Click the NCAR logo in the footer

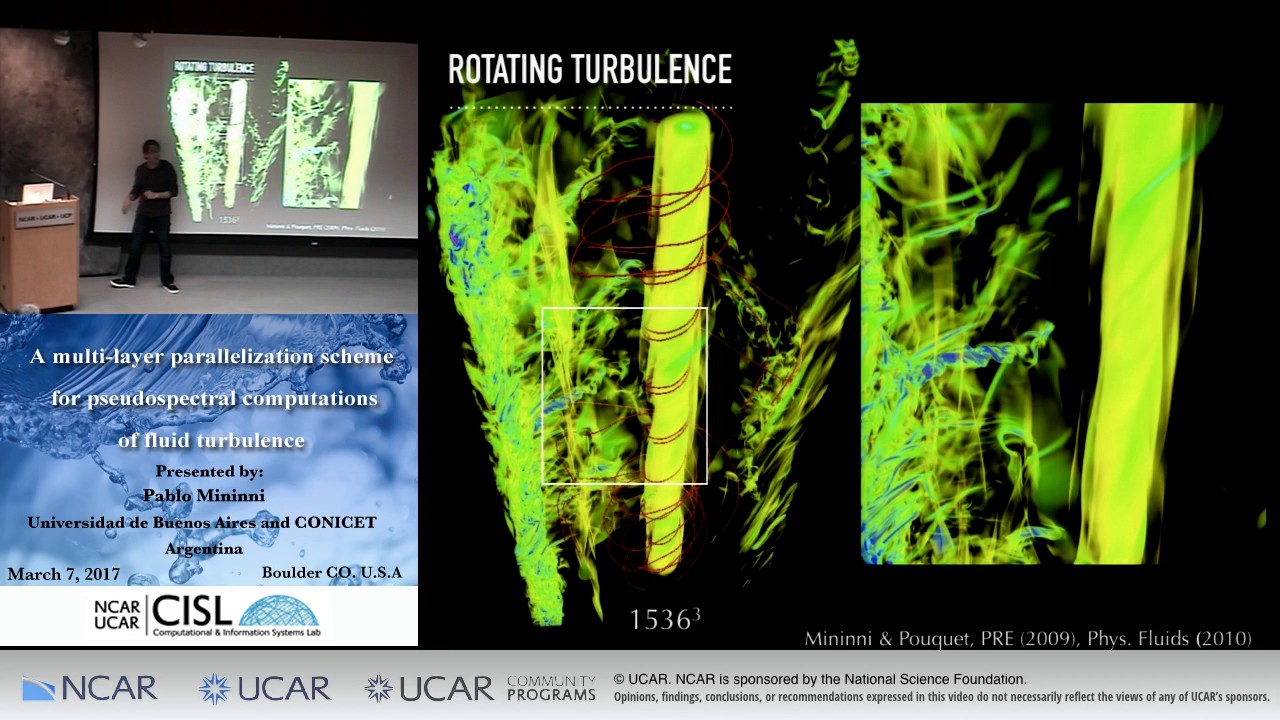point(90,689)
